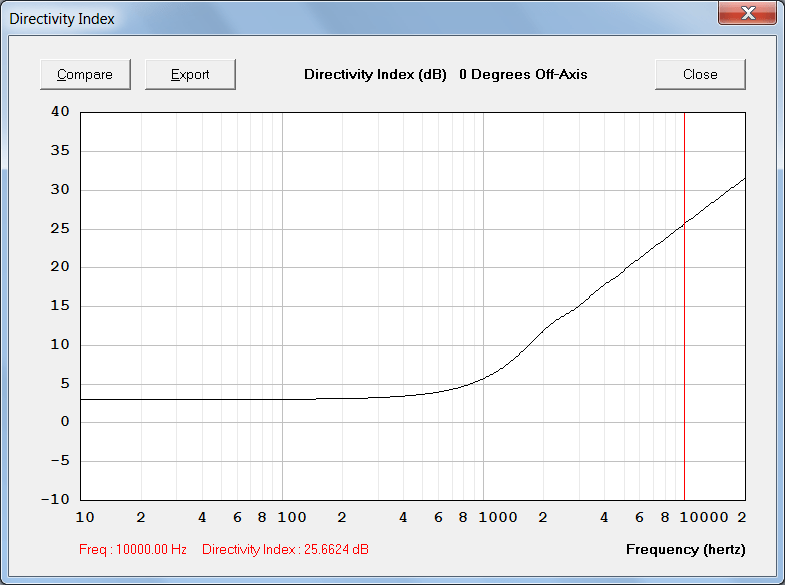
Task: Click the 1000 label on frequency axis
Action: click(x=498, y=517)
